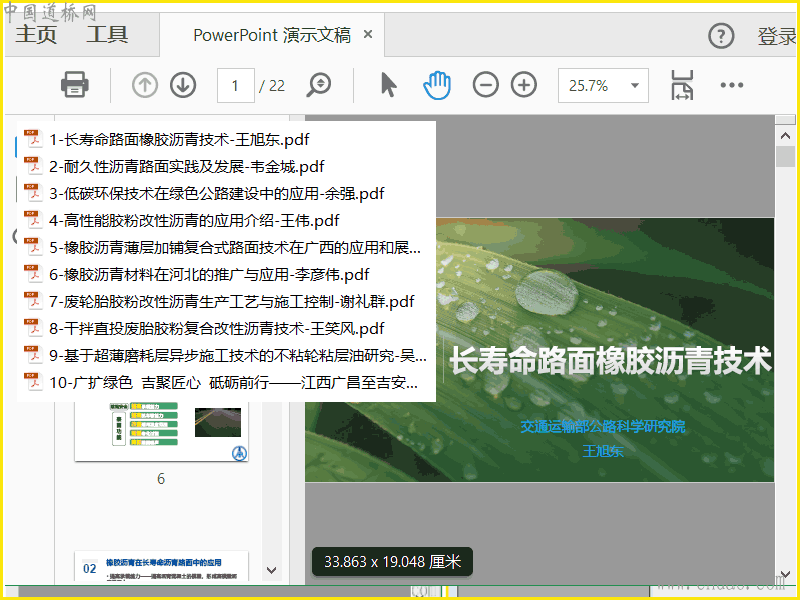Click 交通运输部公路科学研究院 text on slide
The height and width of the screenshot is (600, 800).
coord(603,427)
